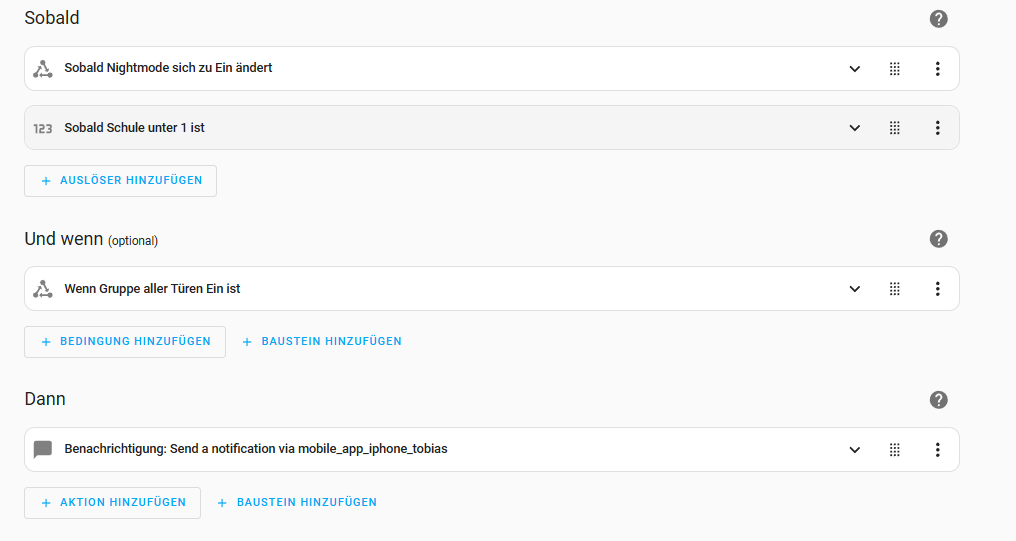Grab drag handle of Schule trigger row
This screenshot has height=541, width=1016.
pos(895,128)
